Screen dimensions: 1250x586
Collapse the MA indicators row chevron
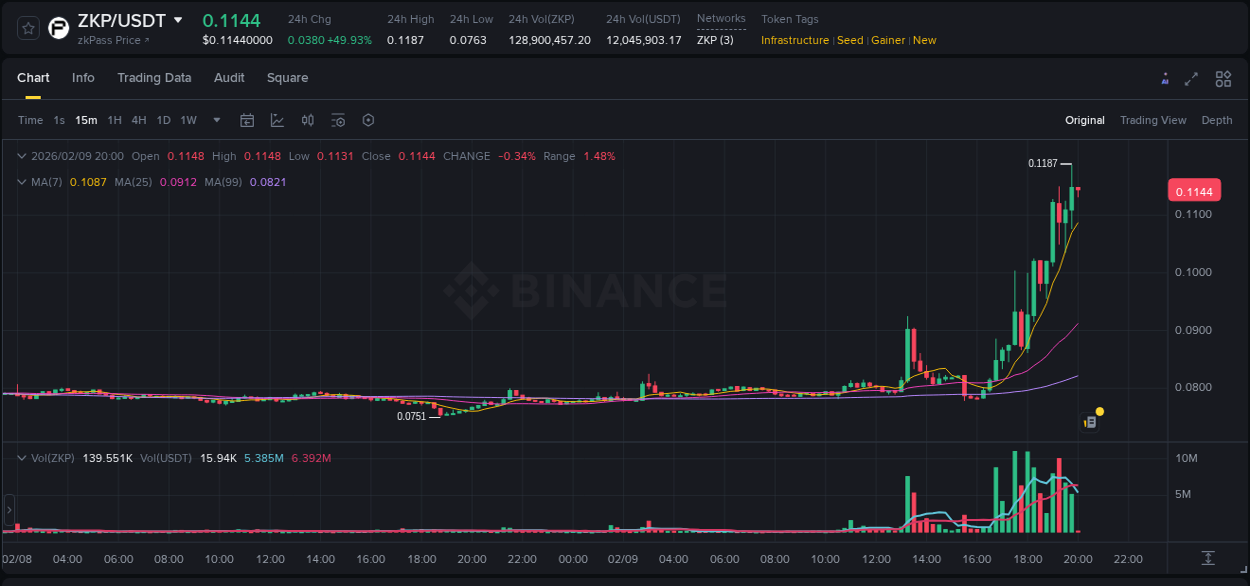pyautogui.click(x=21, y=182)
